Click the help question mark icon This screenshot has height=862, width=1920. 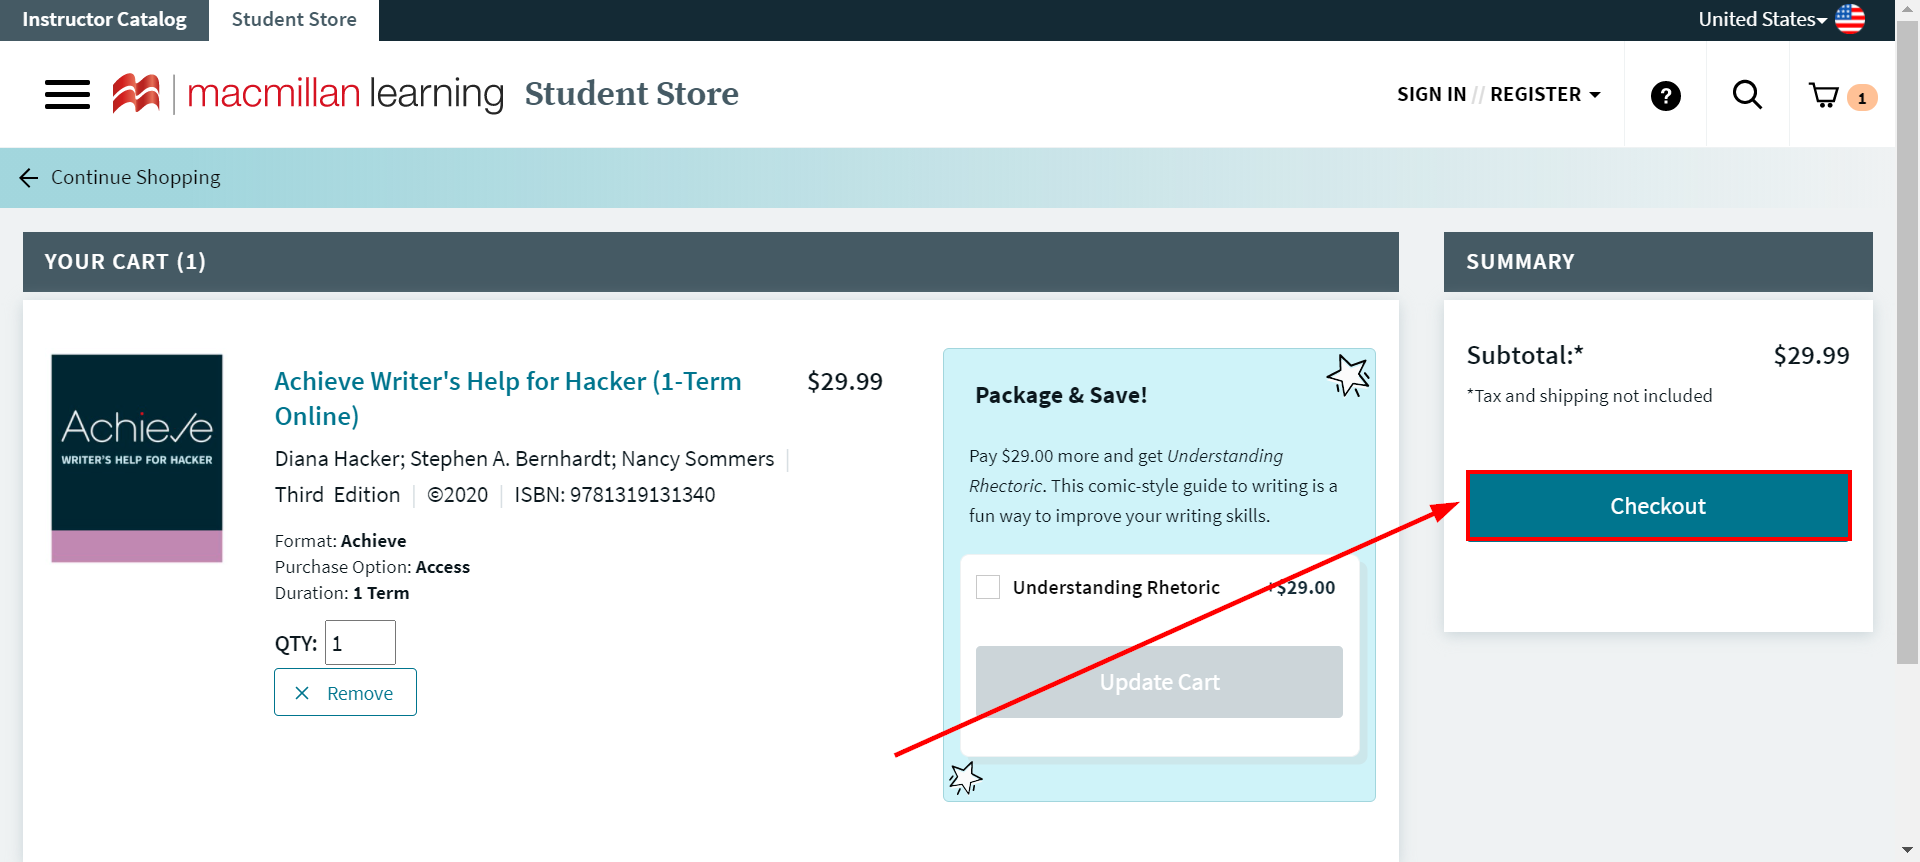click(x=1664, y=95)
